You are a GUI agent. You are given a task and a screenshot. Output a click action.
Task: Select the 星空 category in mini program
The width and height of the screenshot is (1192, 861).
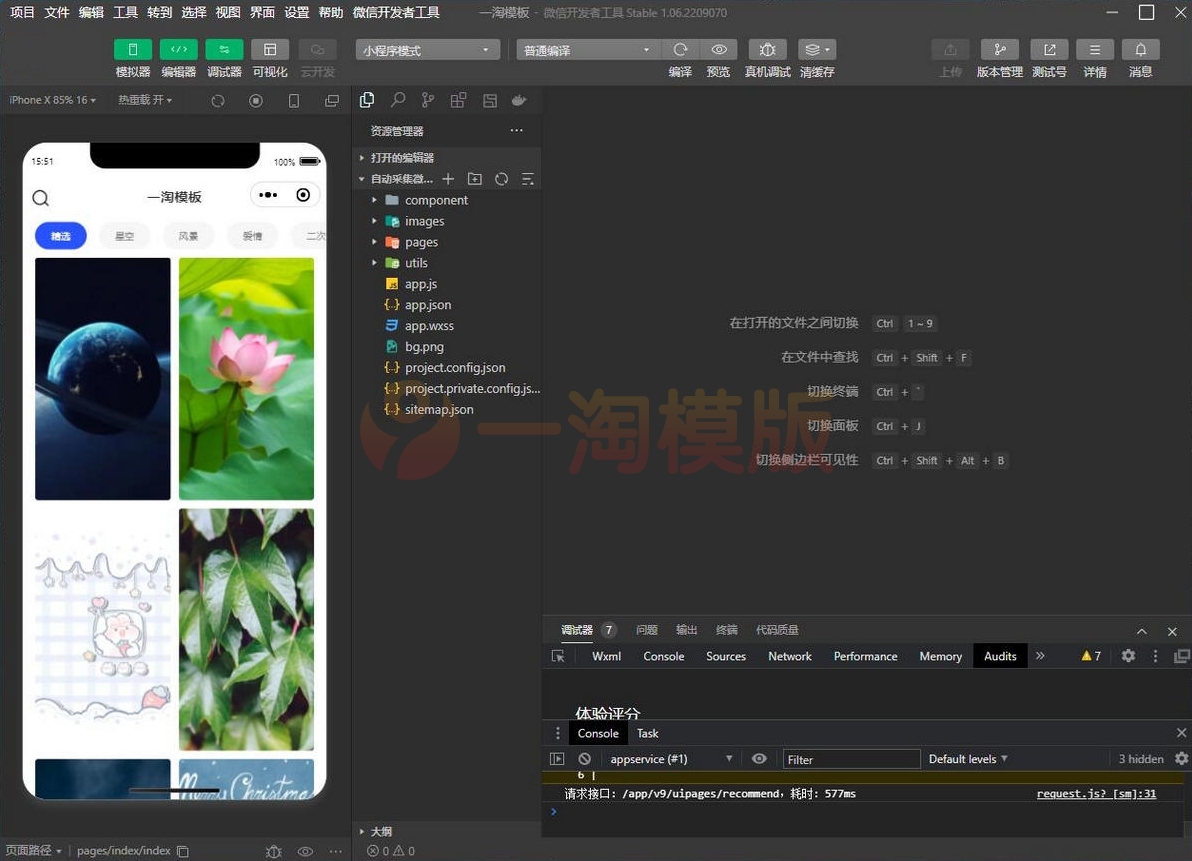[125, 236]
